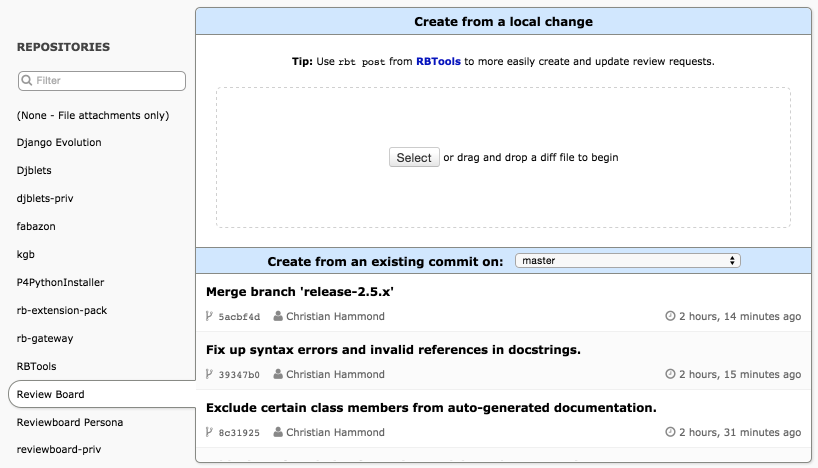Click the clock icon by 2 hours, 31 minutes ago

[x=670, y=432]
